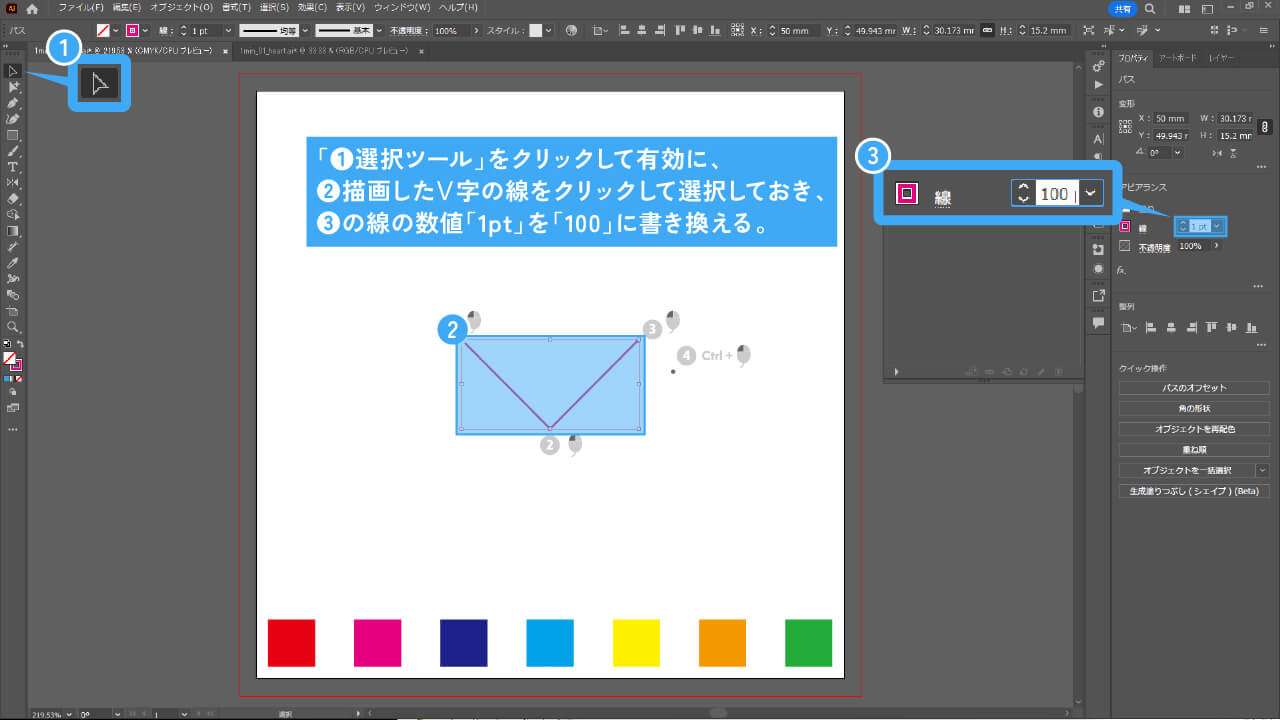Select the Zoom tool

tap(13, 327)
